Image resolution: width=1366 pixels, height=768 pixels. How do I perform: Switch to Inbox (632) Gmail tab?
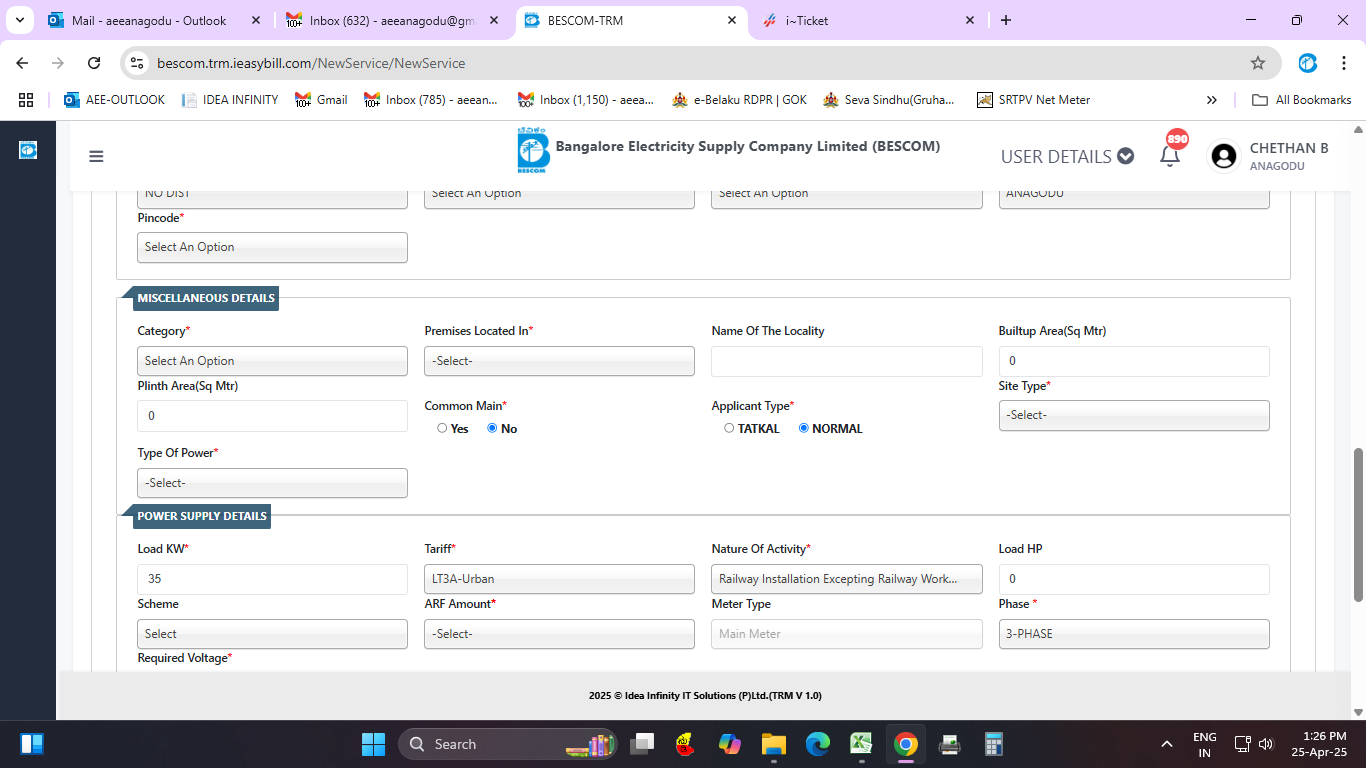(x=392, y=20)
